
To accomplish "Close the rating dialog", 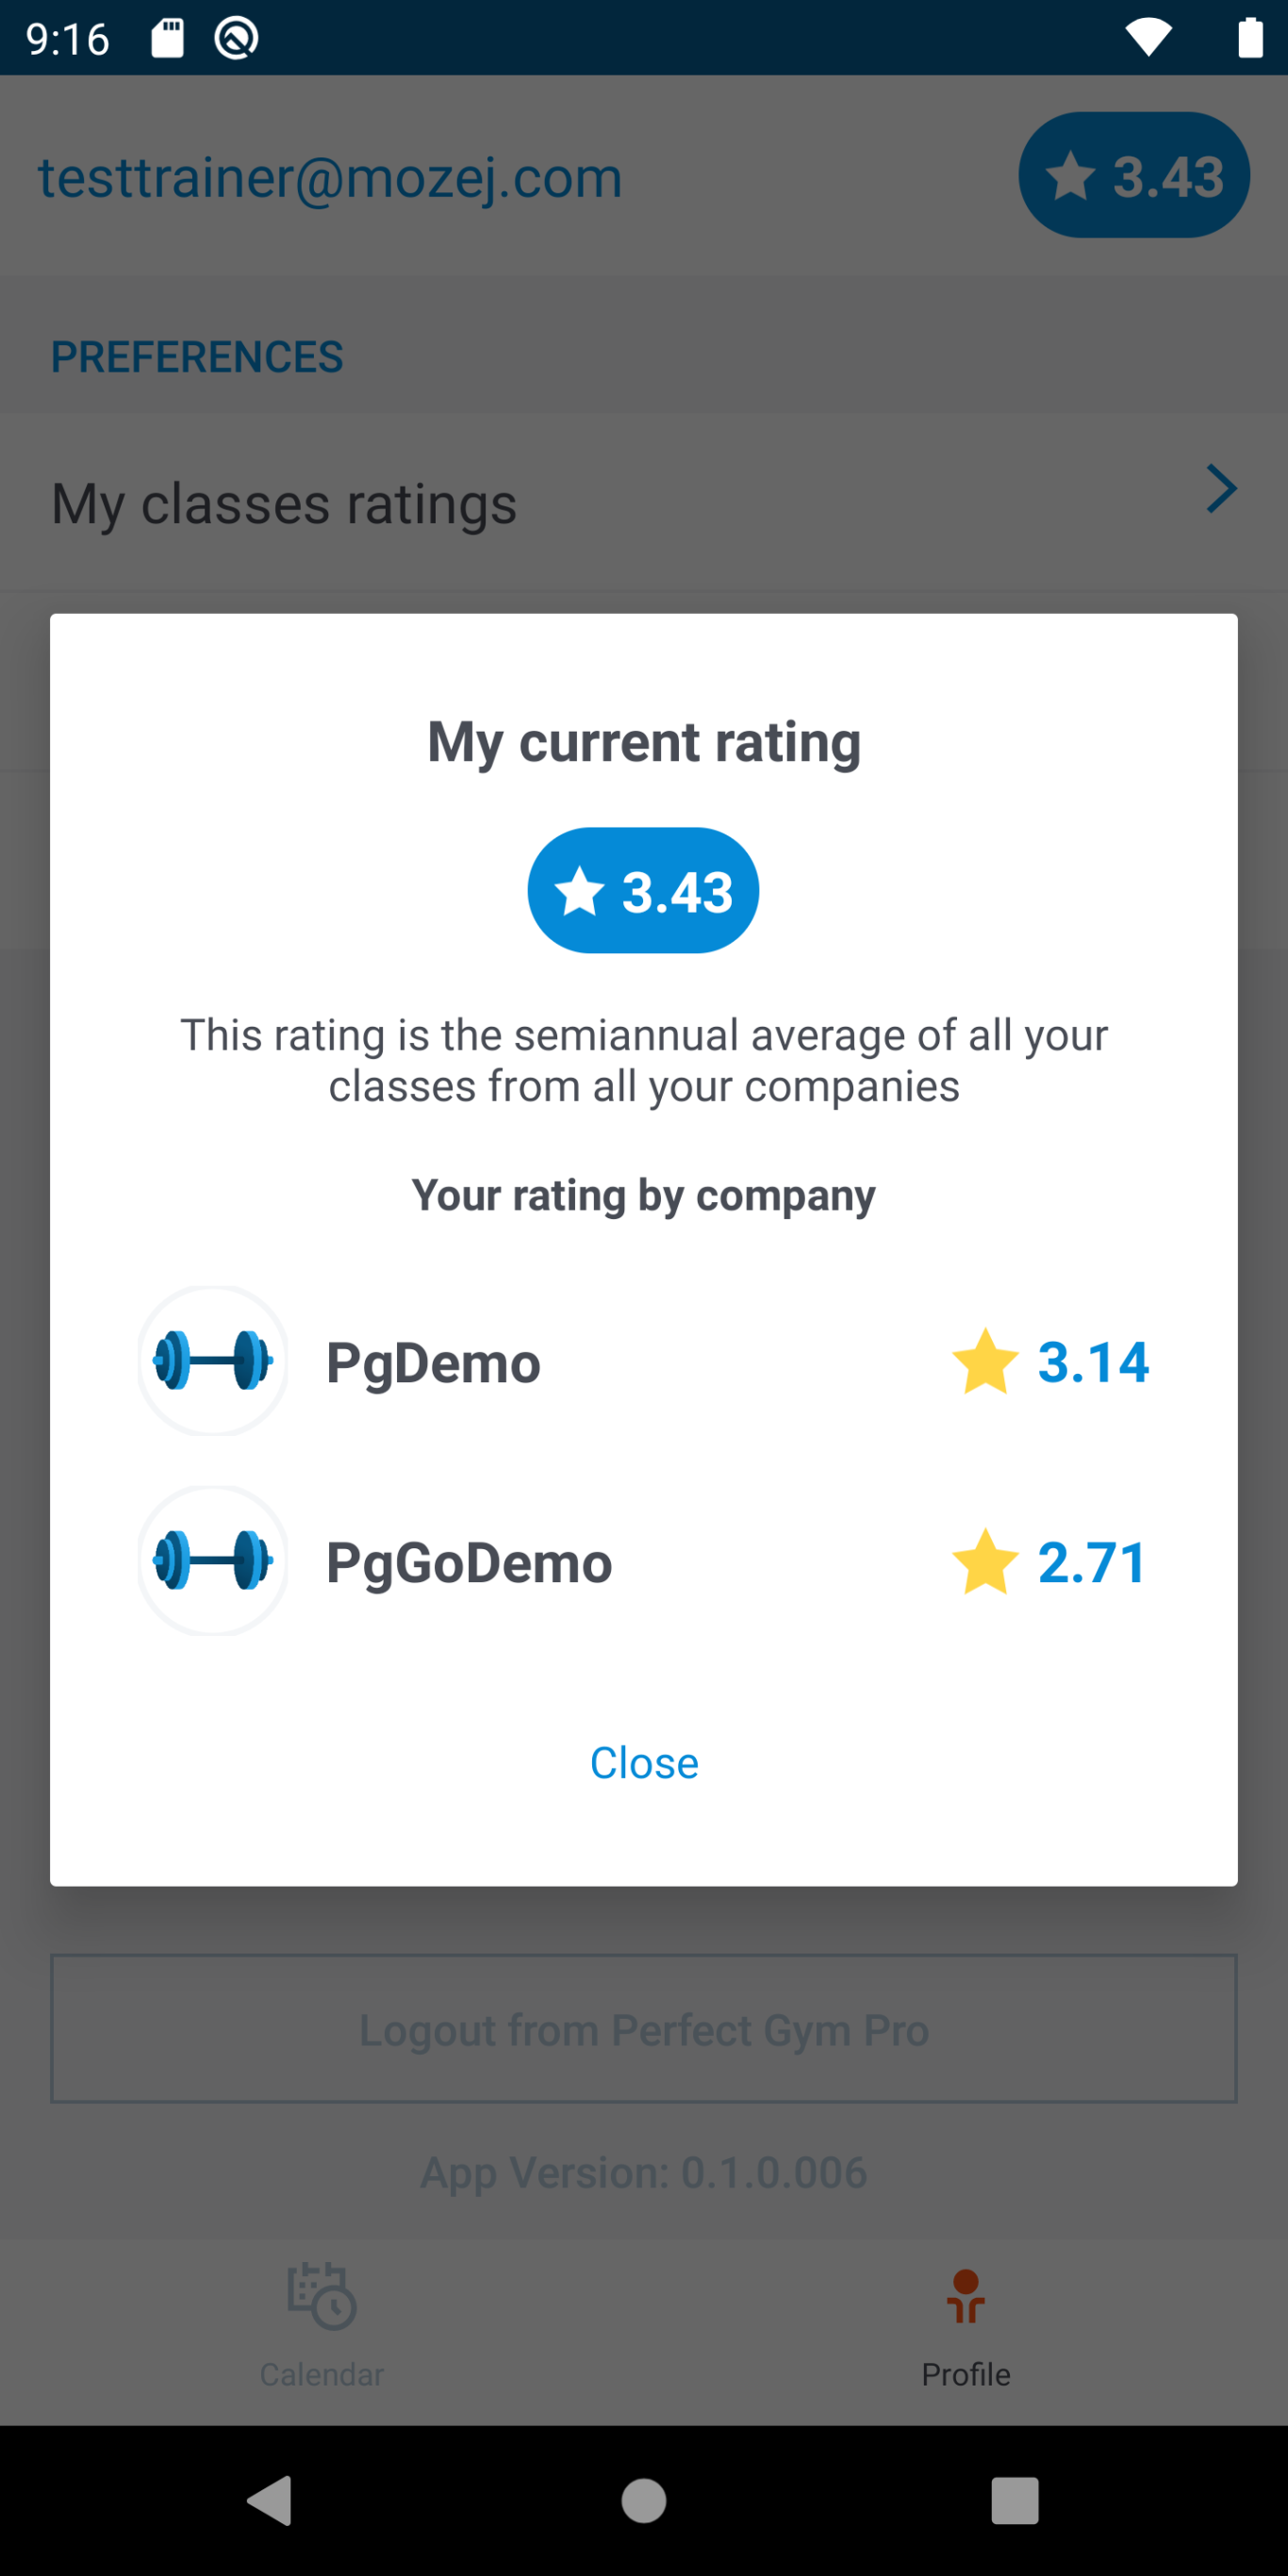I will (x=644, y=1763).
